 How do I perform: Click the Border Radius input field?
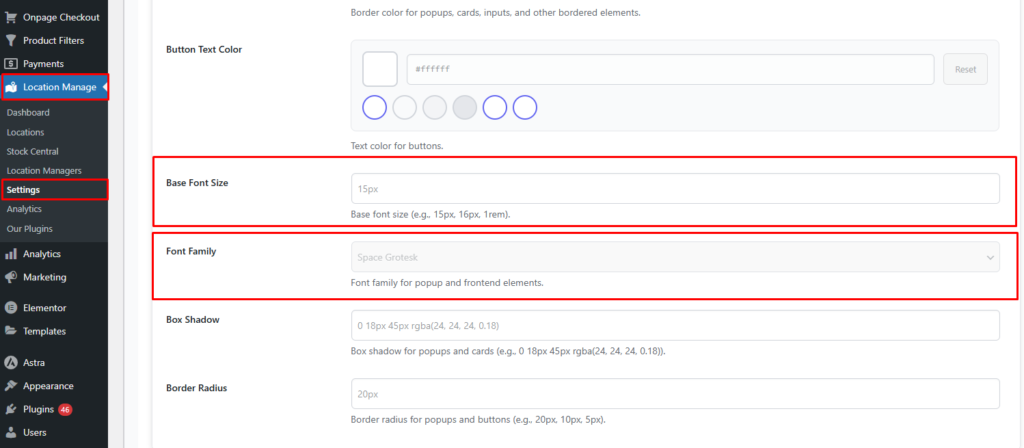(675, 393)
